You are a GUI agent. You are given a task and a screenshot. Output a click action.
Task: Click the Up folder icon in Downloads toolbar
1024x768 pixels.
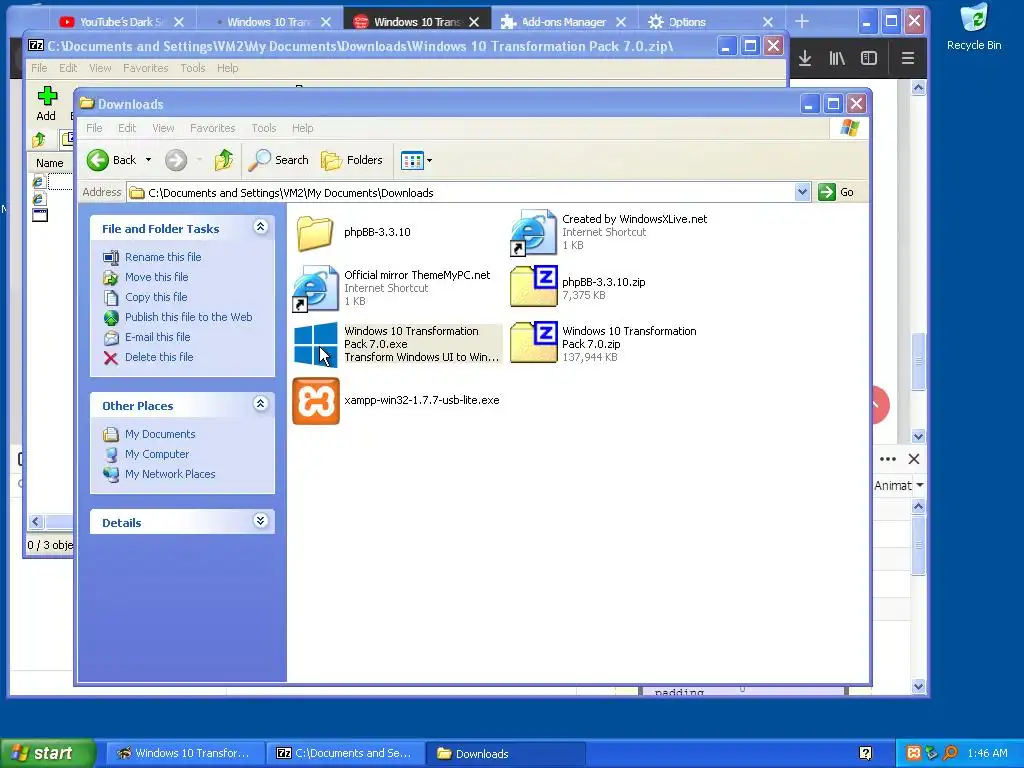click(x=223, y=160)
